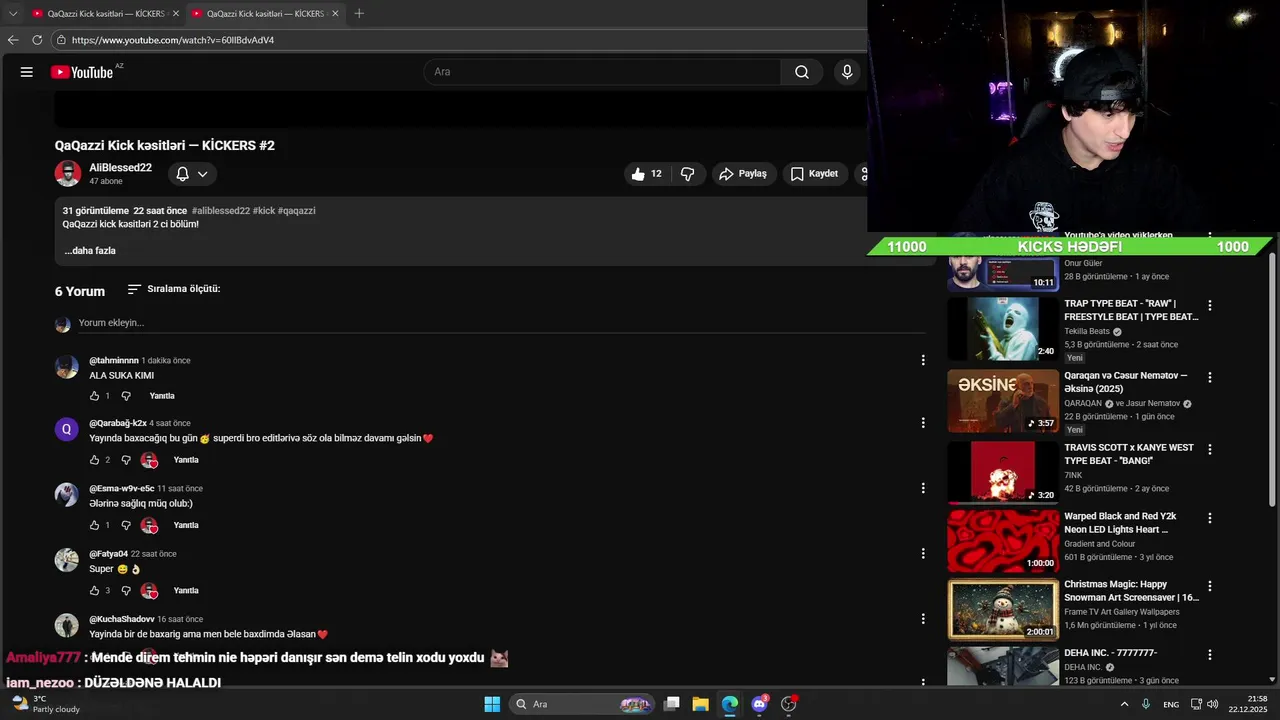Viewport: 1280px width, 720px height.
Task: Open the YouTube guide hamburger menu
Action: point(27,72)
